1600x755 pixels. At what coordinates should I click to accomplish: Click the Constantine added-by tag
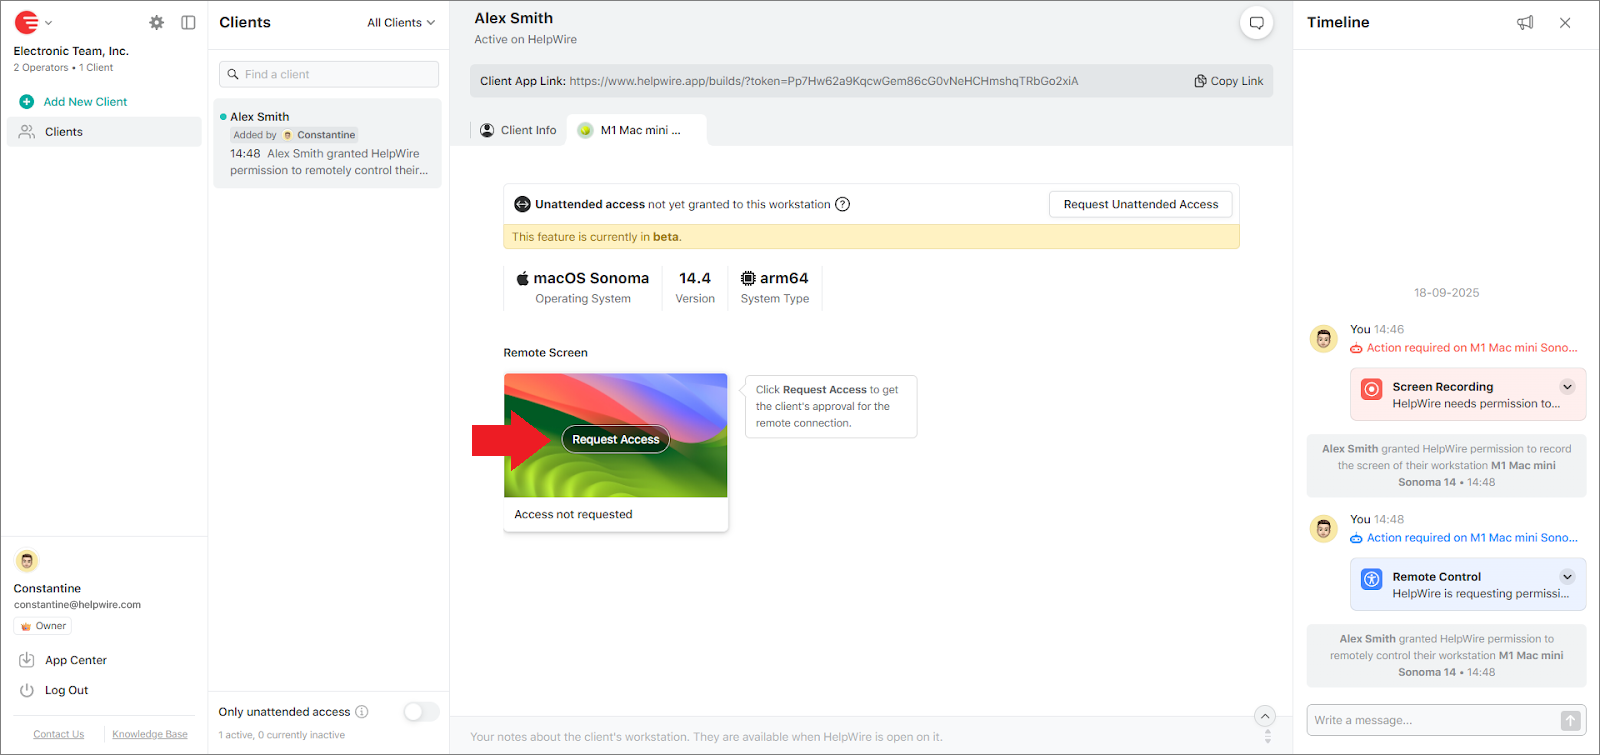coord(319,135)
